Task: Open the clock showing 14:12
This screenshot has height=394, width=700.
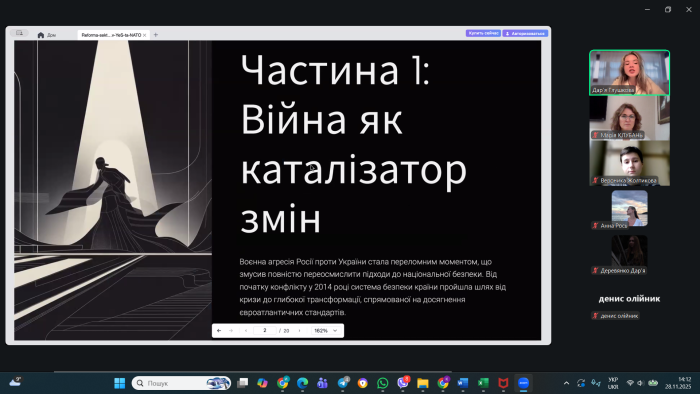Action: click(x=678, y=383)
